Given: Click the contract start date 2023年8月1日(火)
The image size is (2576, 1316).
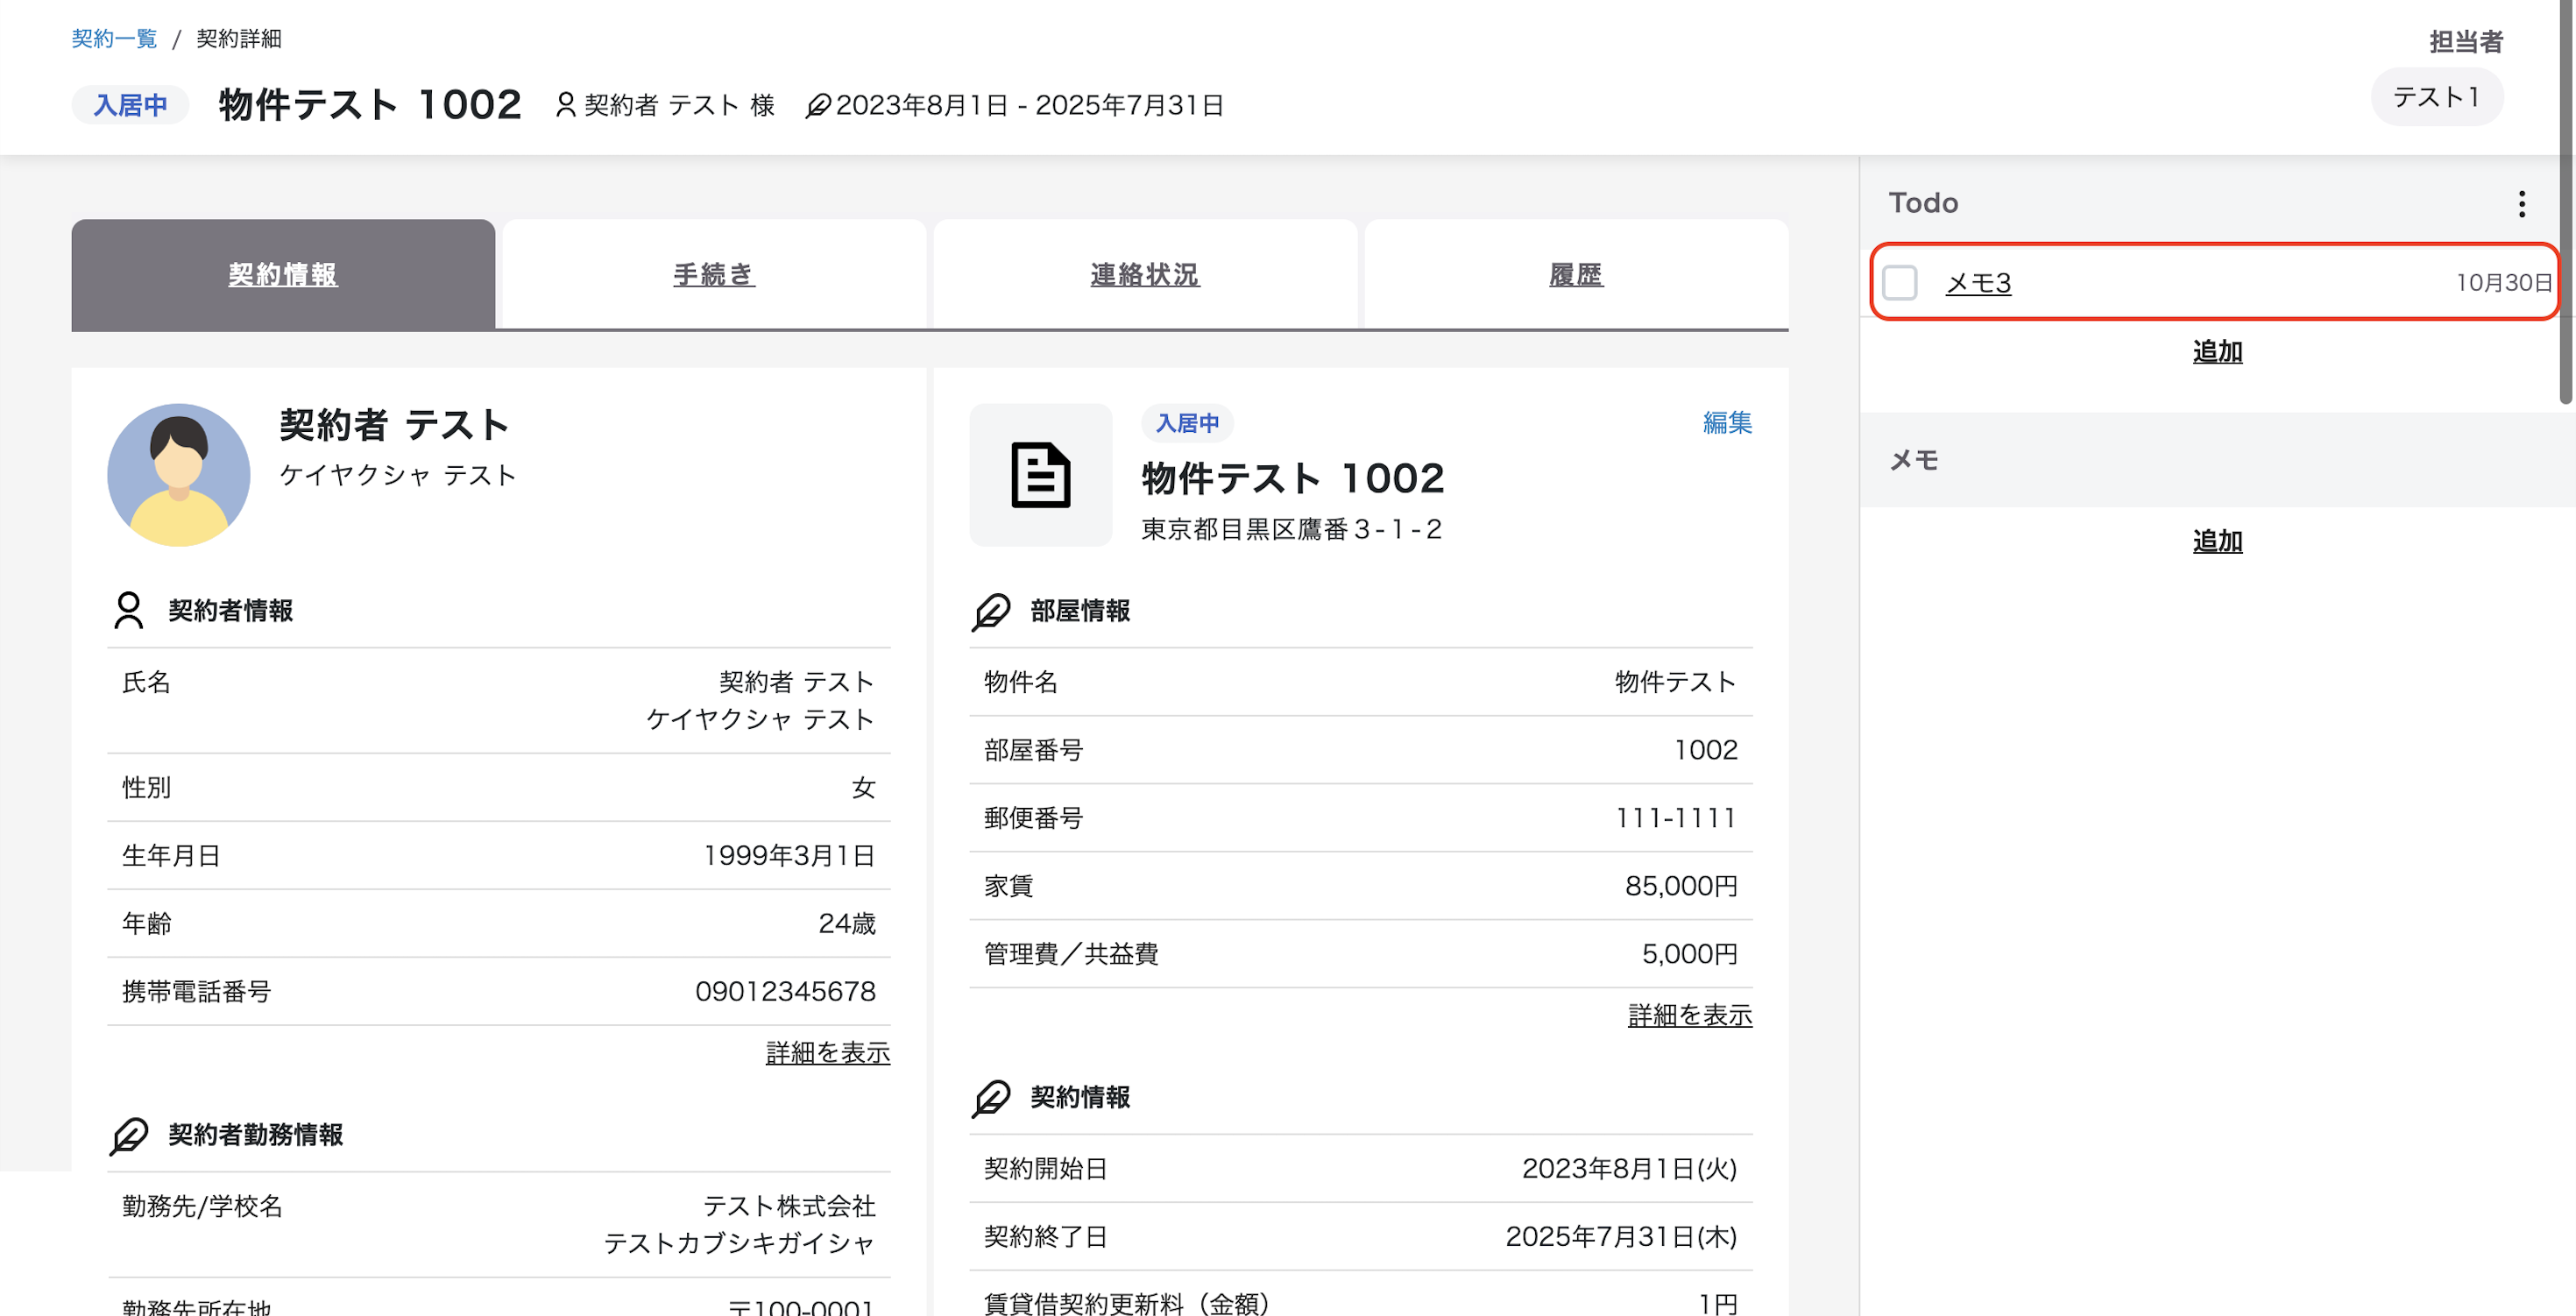Looking at the screenshot, I should [x=1629, y=1168].
